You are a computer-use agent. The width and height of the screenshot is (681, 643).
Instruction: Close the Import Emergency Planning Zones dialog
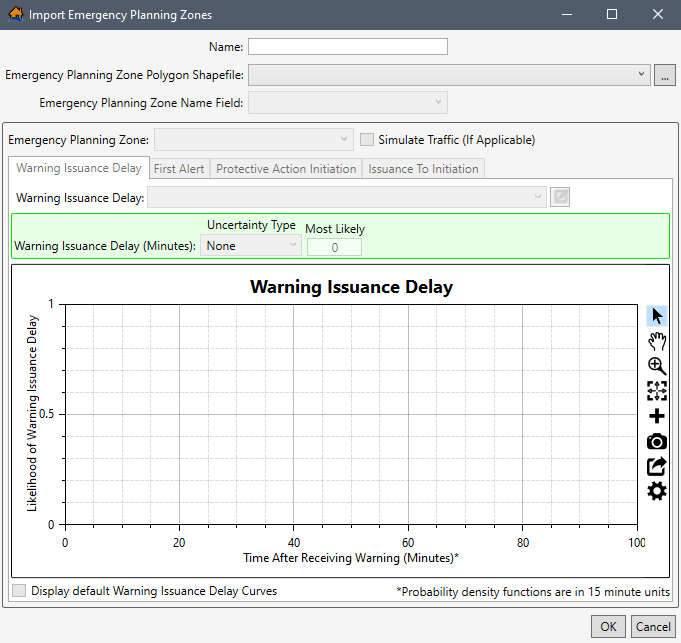click(x=658, y=14)
